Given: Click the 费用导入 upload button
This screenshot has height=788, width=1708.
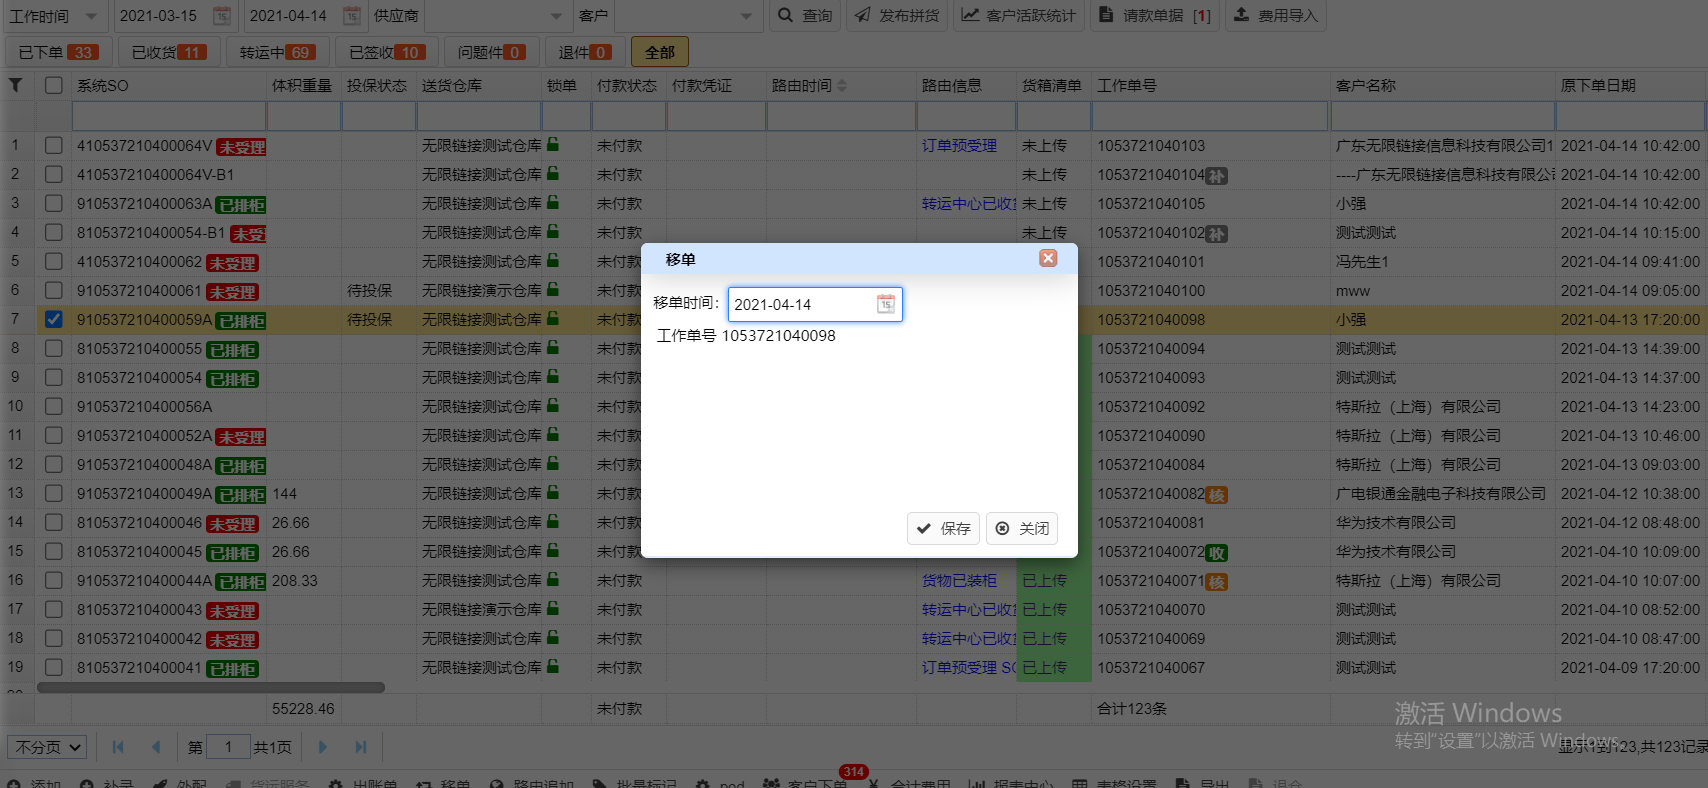Looking at the screenshot, I should (1275, 16).
